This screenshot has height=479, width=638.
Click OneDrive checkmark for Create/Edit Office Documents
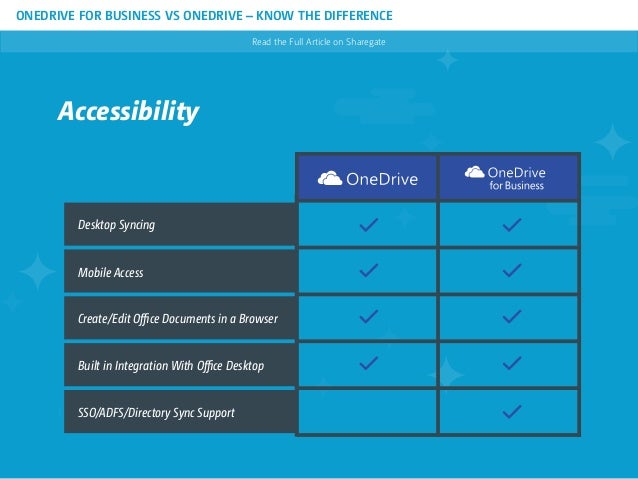click(x=369, y=317)
